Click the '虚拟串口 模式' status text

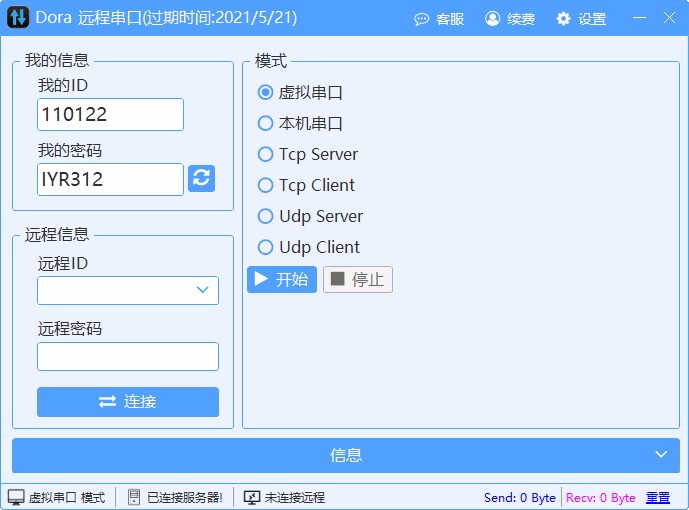tap(67, 497)
